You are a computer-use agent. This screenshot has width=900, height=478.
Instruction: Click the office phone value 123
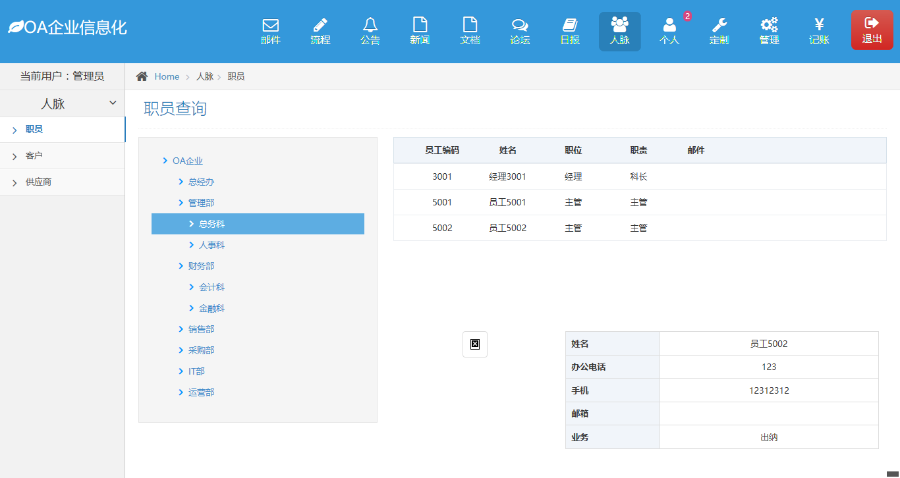[769, 367]
